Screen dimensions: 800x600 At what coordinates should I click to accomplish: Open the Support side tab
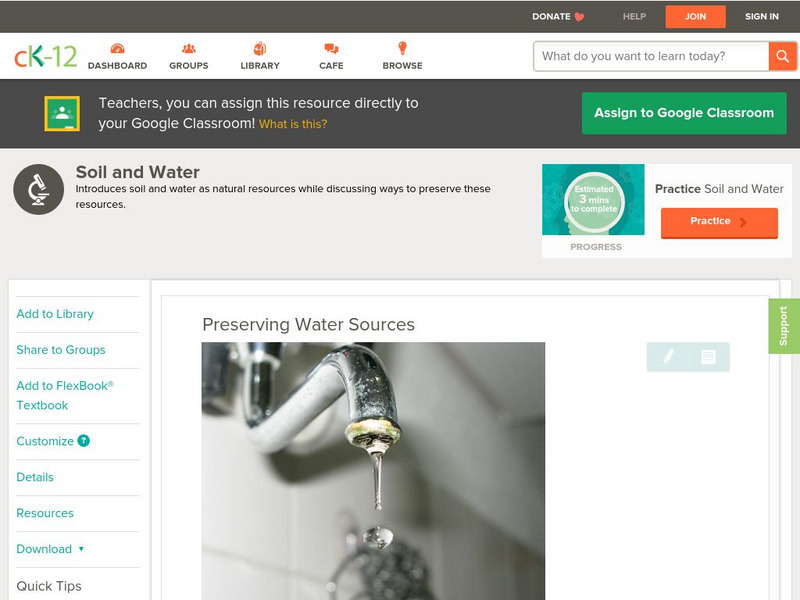tap(784, 326)
